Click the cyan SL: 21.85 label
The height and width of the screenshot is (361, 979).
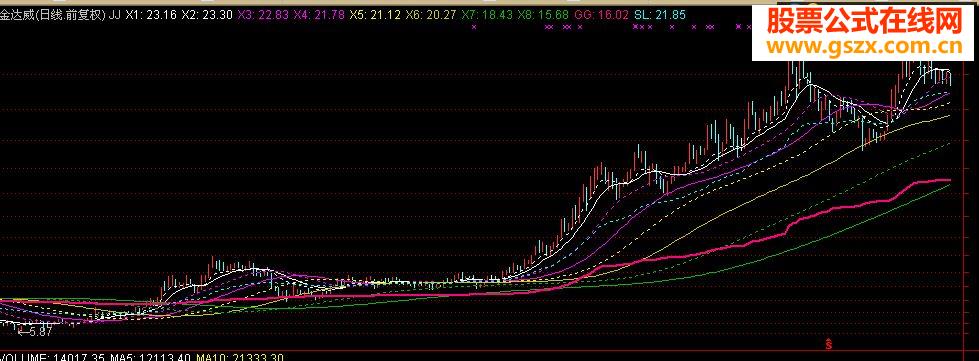click(x=660, y=15)
